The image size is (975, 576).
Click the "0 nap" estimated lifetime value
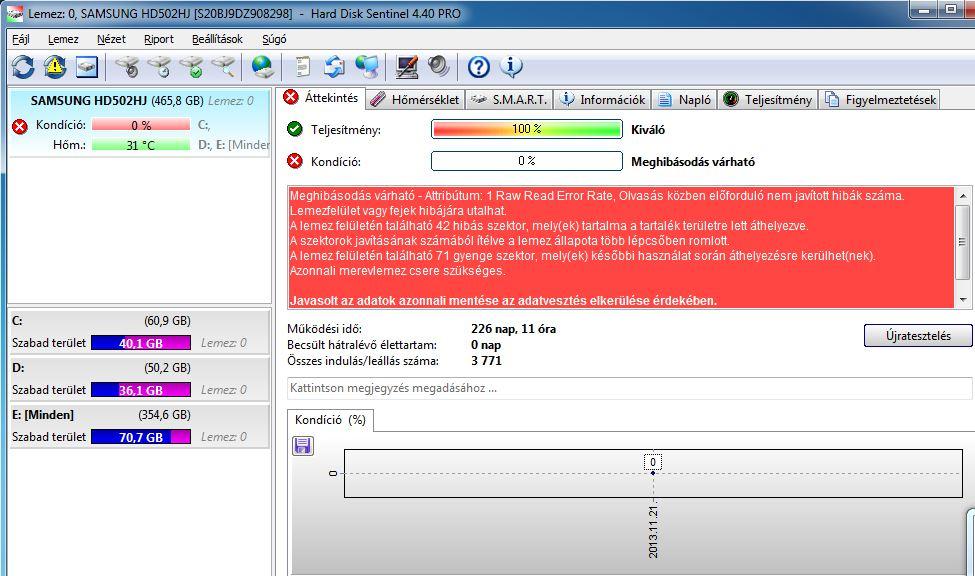click(x=486, y=345)
